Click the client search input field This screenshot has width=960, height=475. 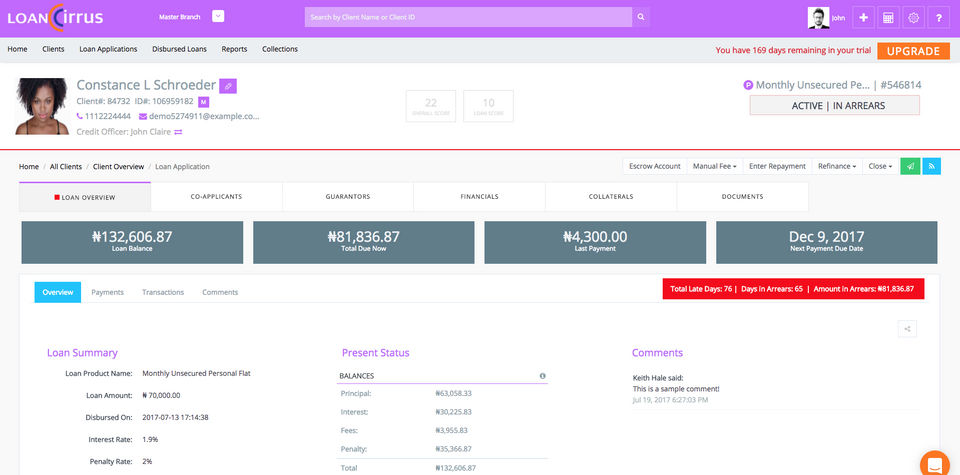pos(468,17)
